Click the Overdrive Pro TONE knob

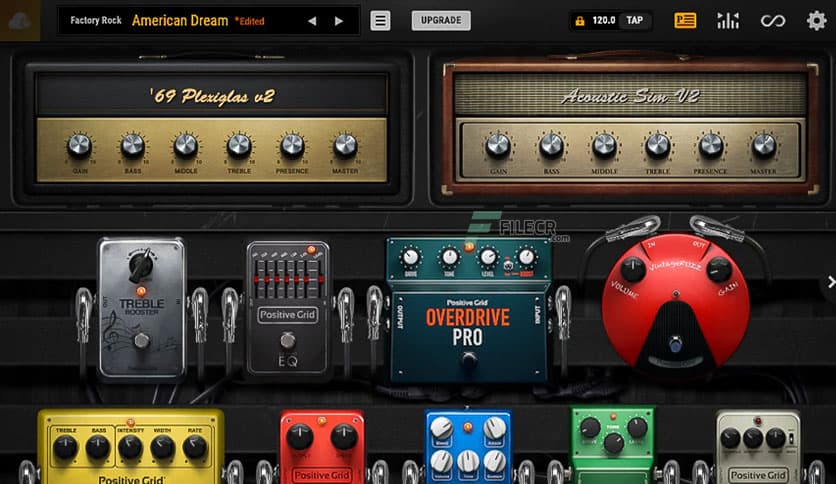(449, 257)
